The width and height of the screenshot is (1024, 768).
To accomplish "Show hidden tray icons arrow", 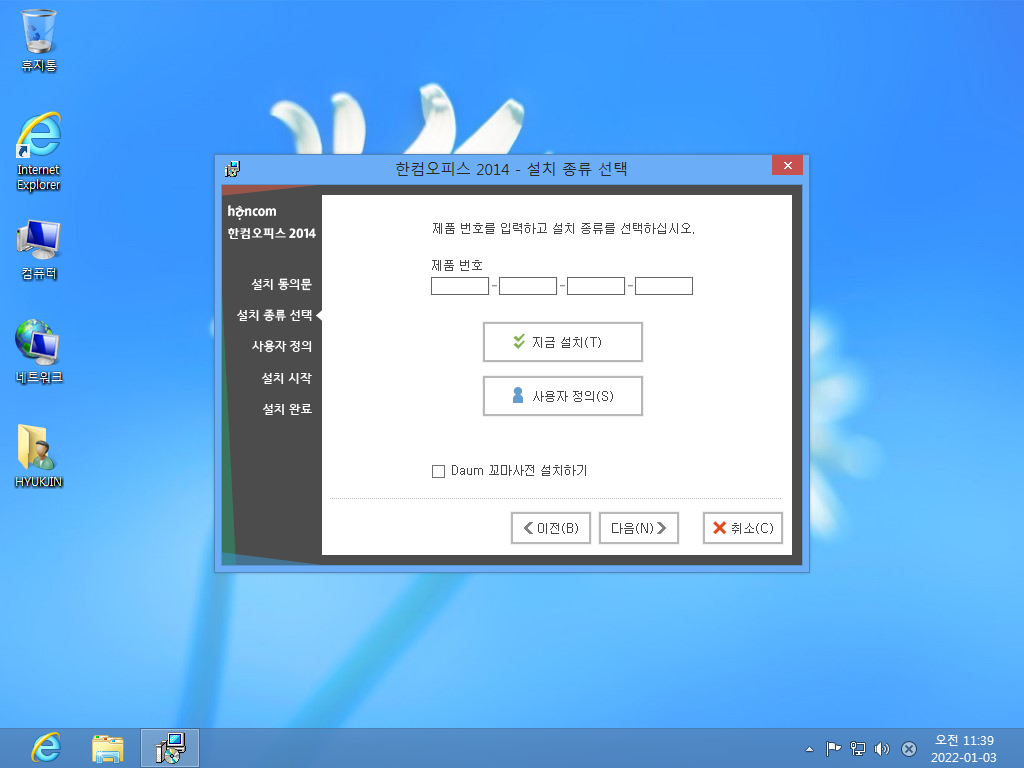I will (x=809, y=749).
